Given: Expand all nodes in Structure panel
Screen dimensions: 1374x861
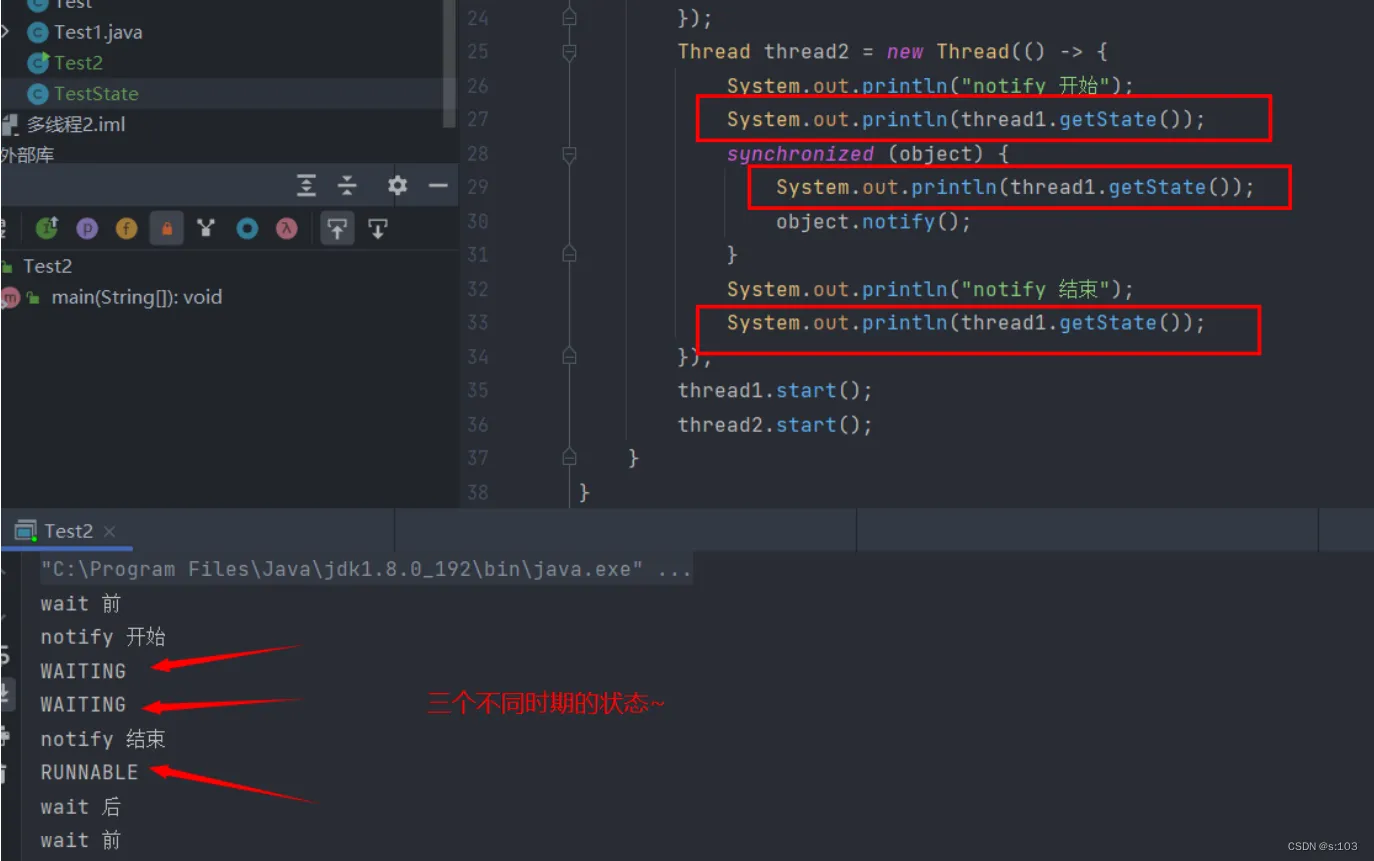Looking at the screenshot, I should [307, 185].
